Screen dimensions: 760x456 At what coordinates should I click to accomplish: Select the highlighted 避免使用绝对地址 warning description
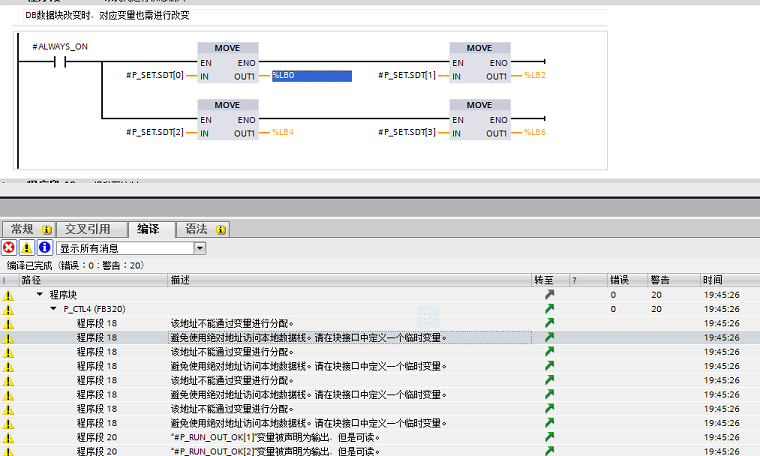coord(350,337)
